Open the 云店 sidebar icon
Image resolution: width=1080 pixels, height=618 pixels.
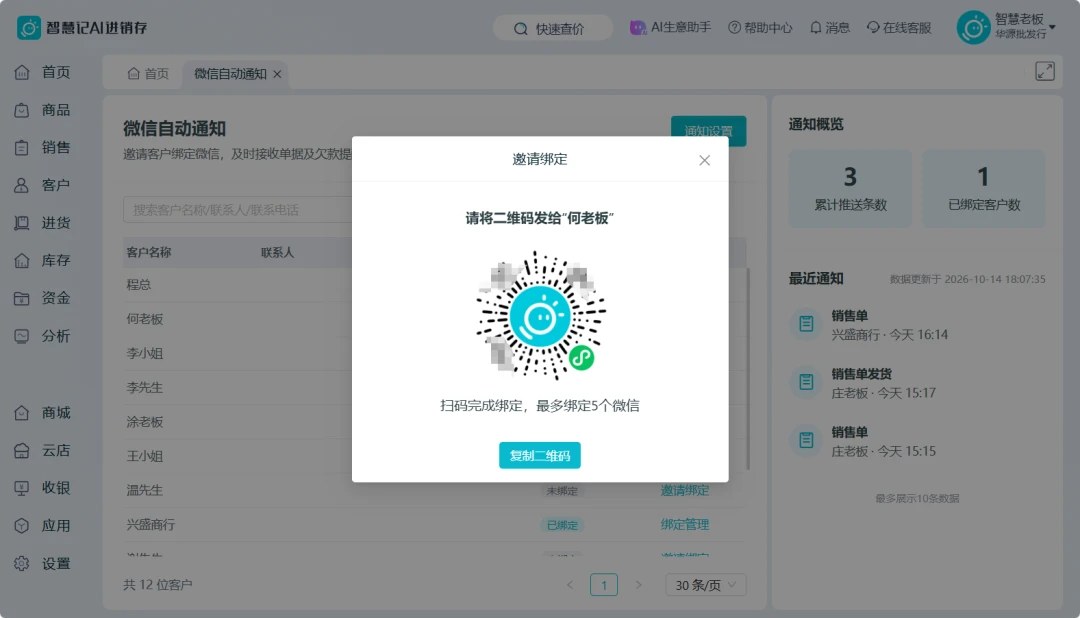point(22,451)
